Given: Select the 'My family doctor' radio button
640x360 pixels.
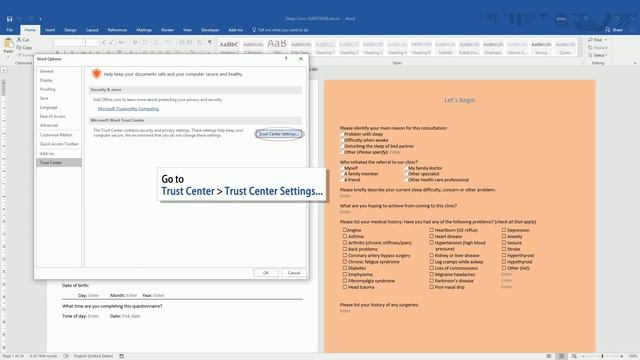Looking at the screenshot, I should (x=406, y=168).
